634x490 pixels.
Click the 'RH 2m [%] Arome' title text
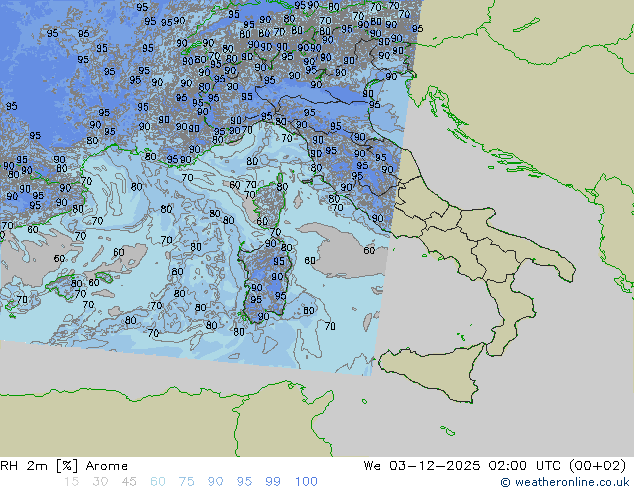[x=64, y=466]
